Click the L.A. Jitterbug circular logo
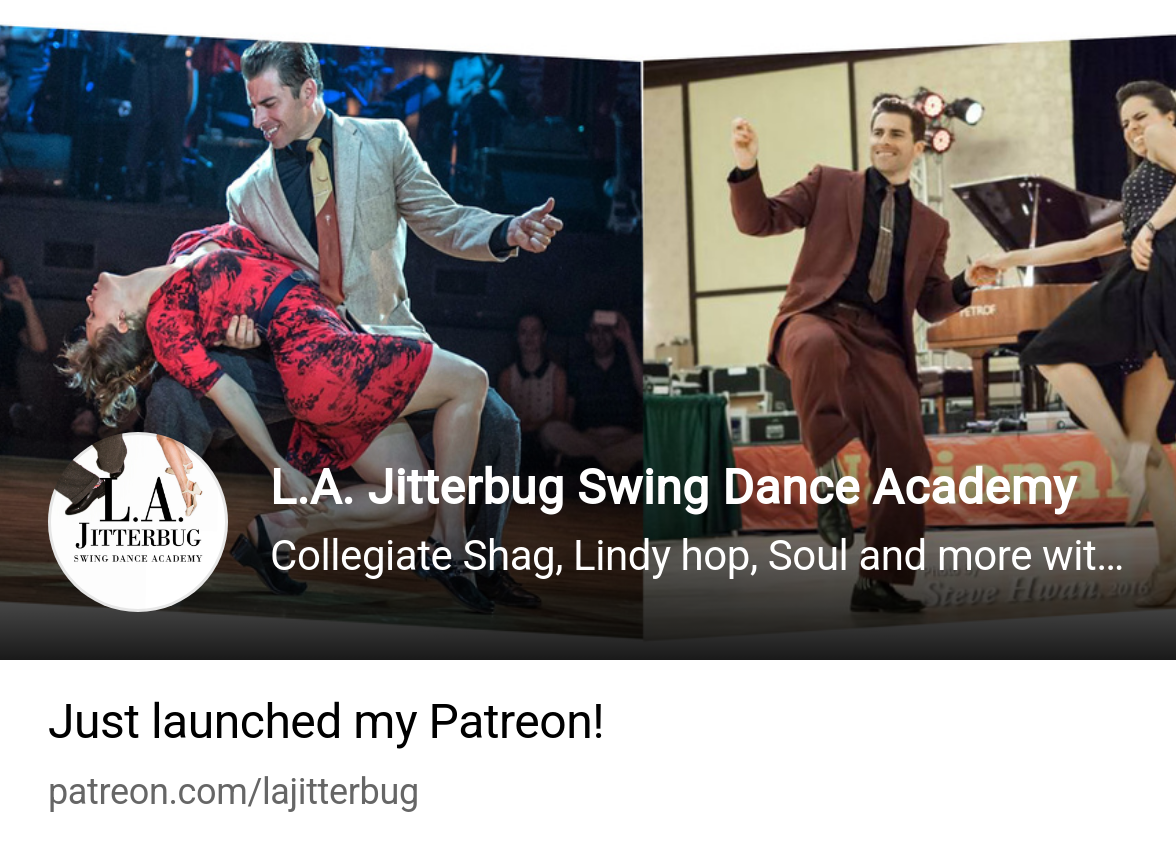This screenshot has height=852, width=1176. pos(137,522)
